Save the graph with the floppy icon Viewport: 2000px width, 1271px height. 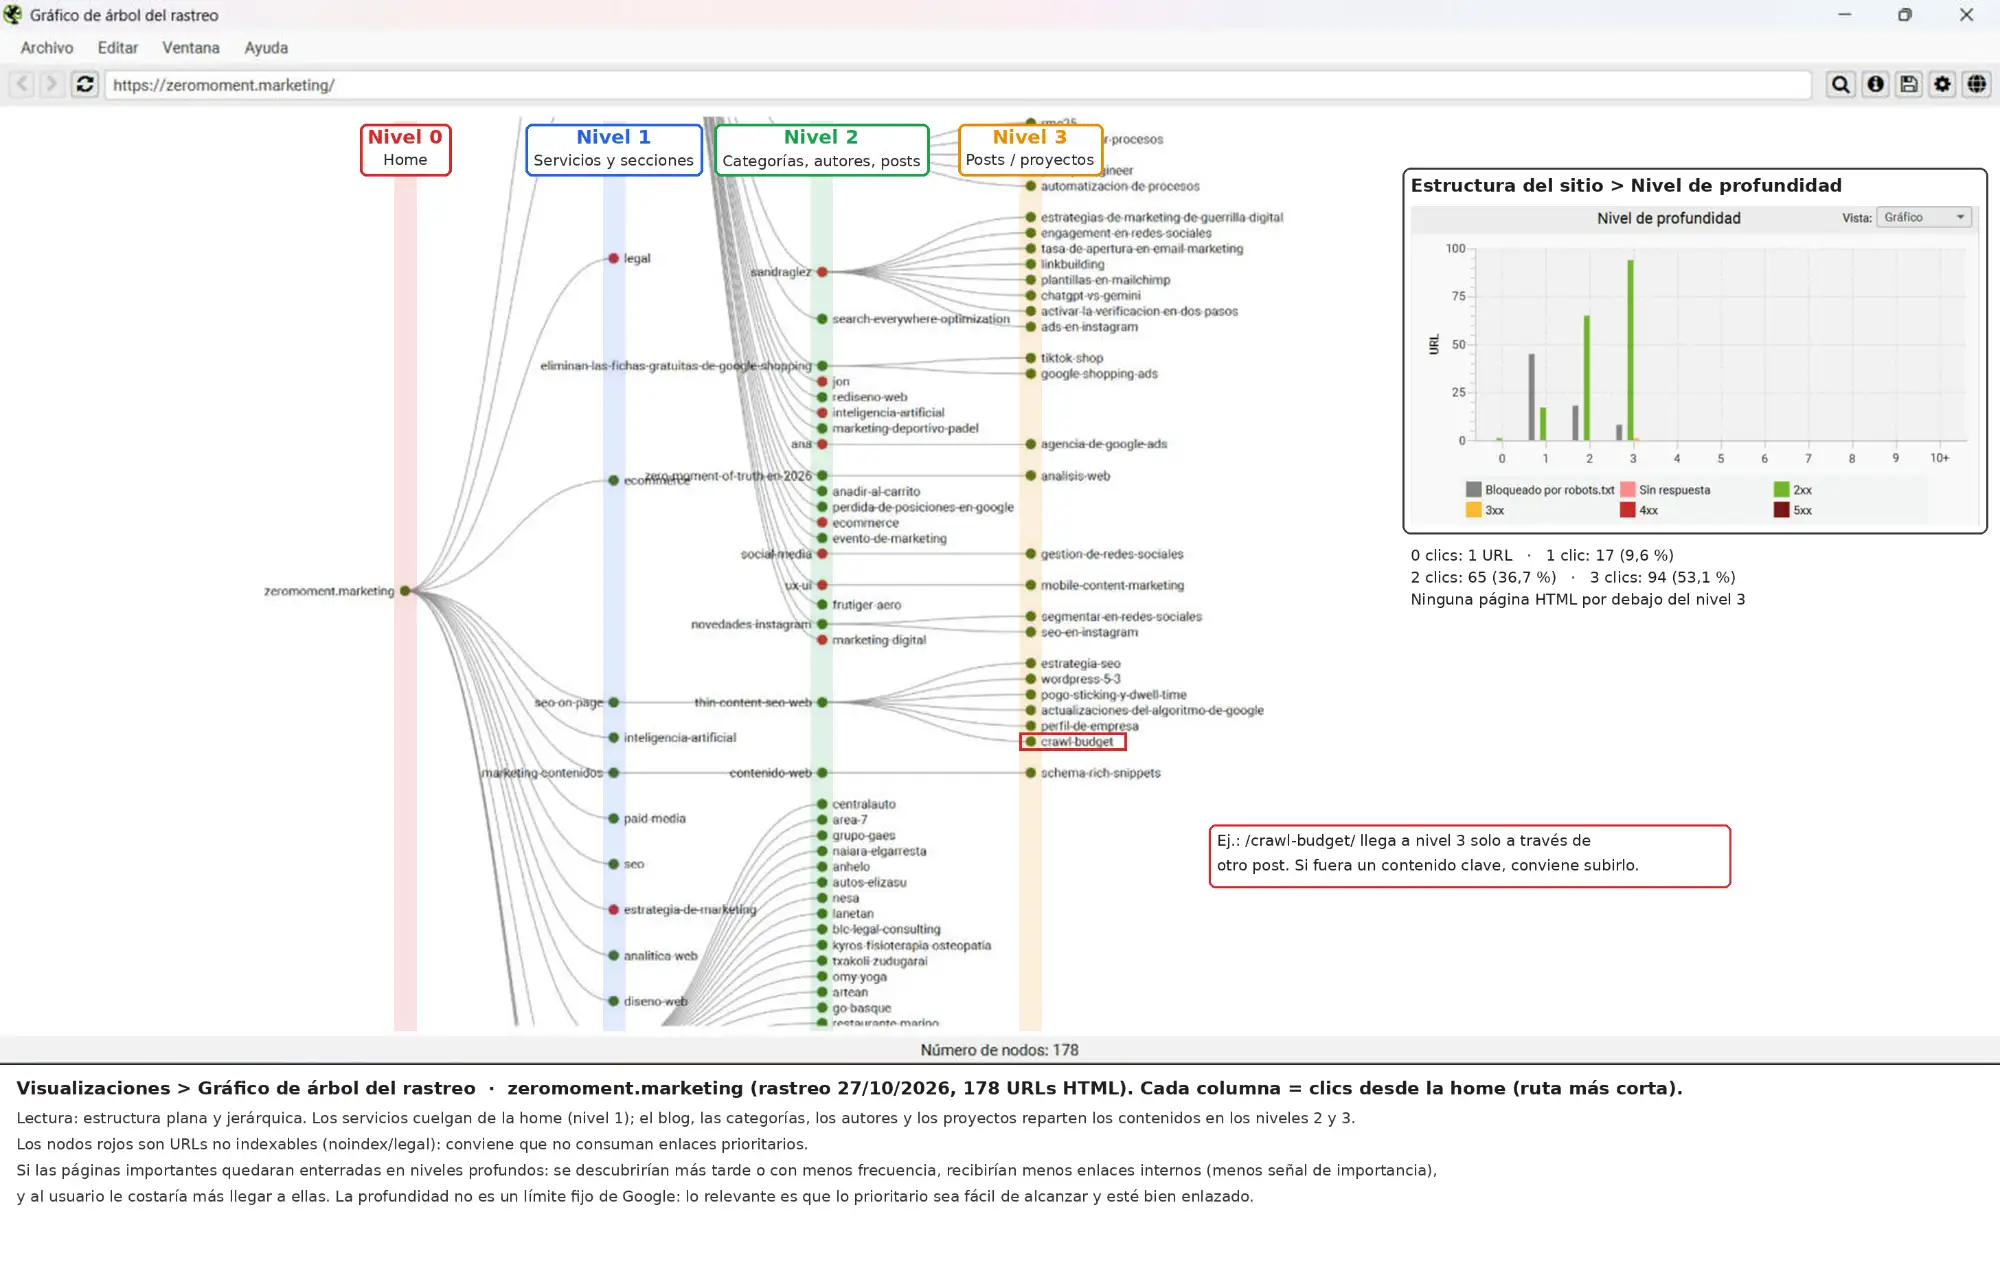(x=1909, y=85)
